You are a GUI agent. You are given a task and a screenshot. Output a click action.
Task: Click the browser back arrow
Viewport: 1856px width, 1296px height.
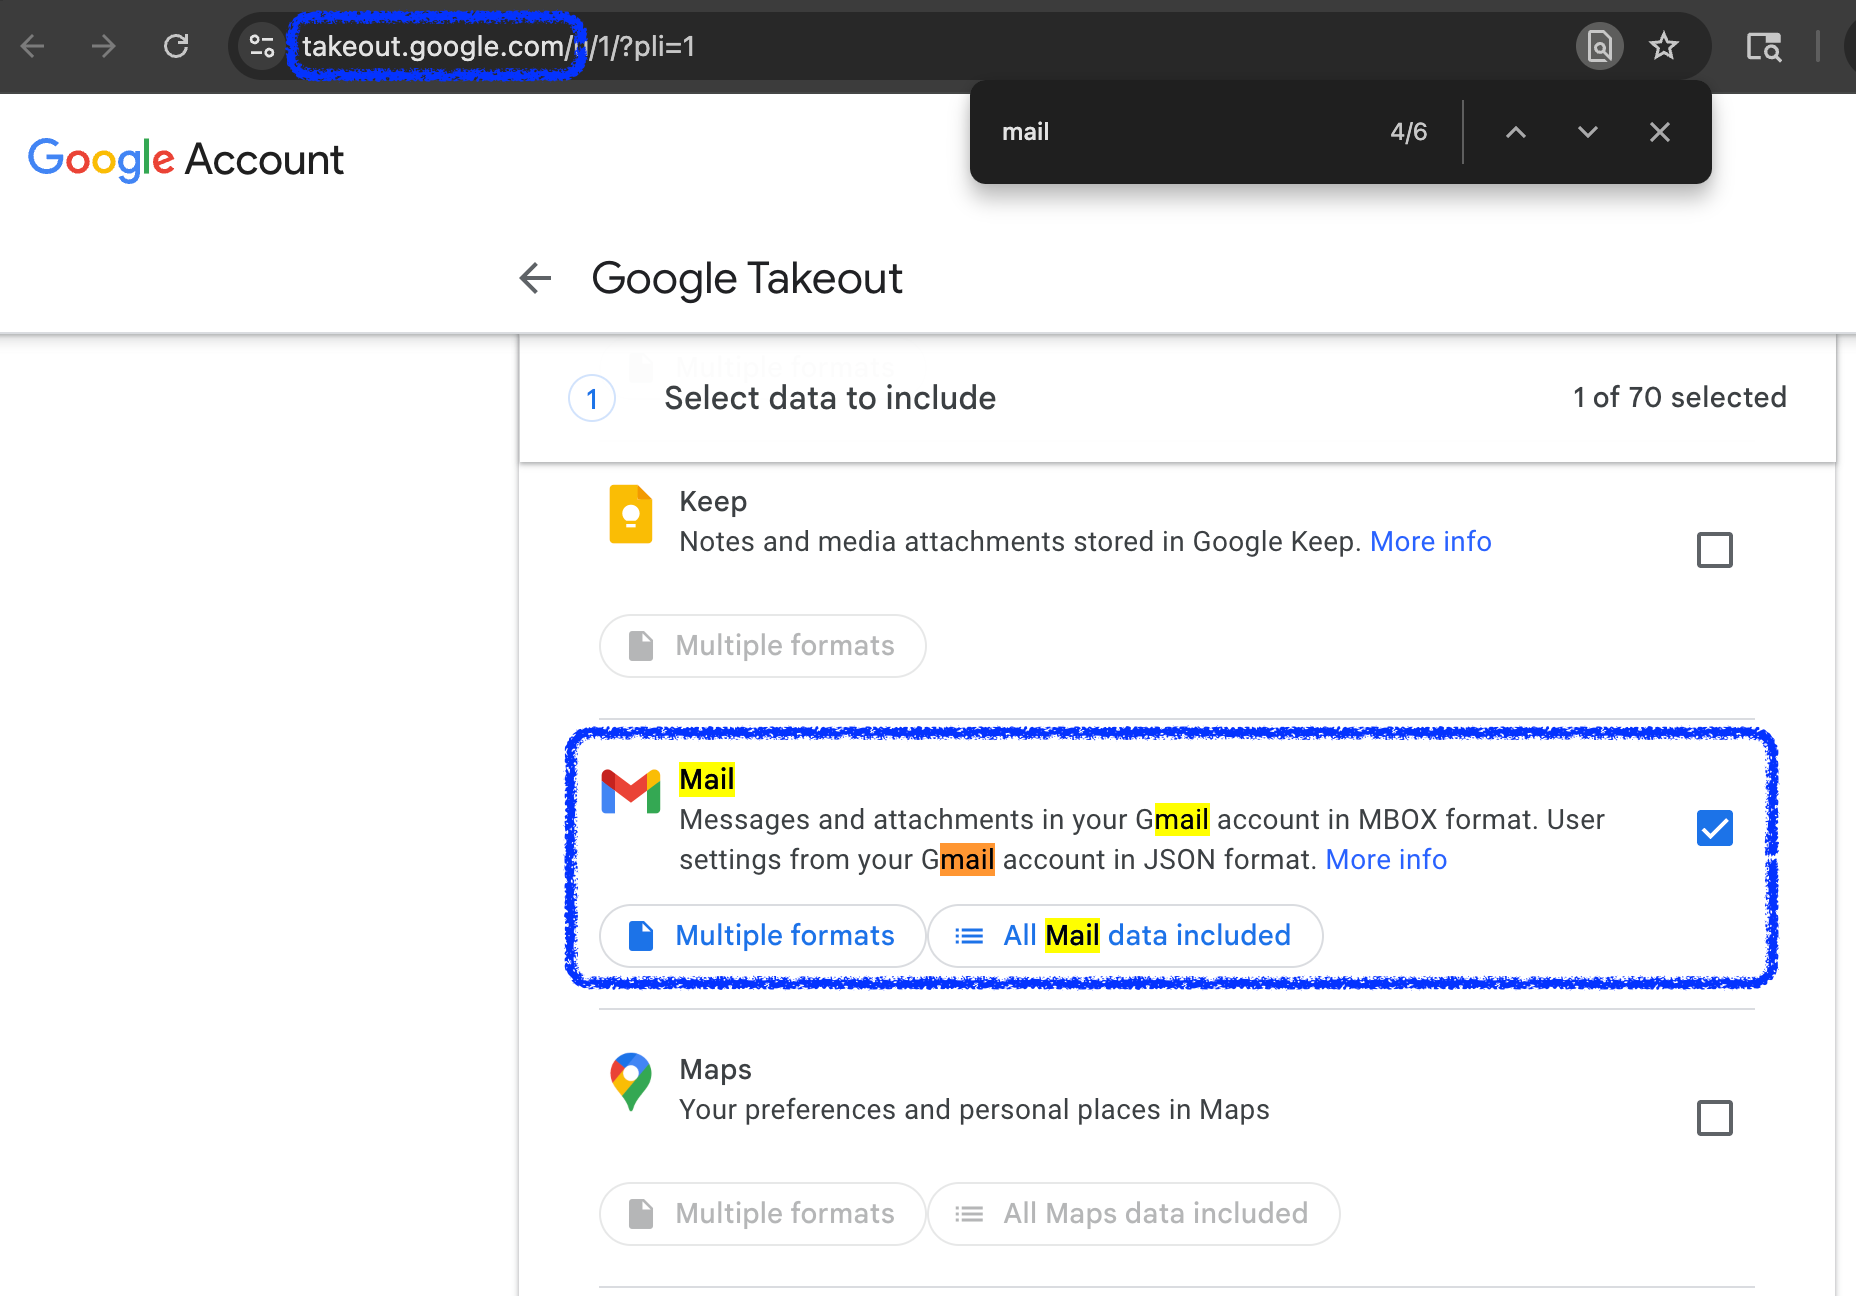coord(33,46)
